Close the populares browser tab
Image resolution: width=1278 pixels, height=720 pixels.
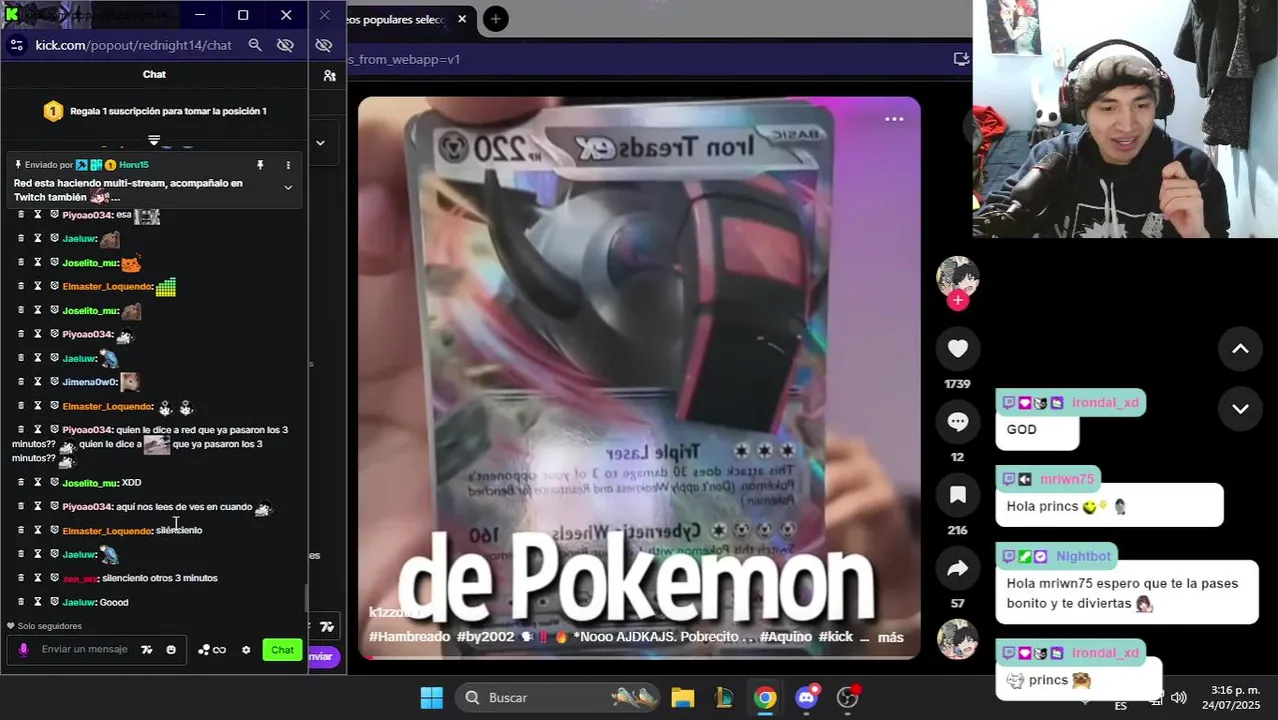[x=462, y=19]
